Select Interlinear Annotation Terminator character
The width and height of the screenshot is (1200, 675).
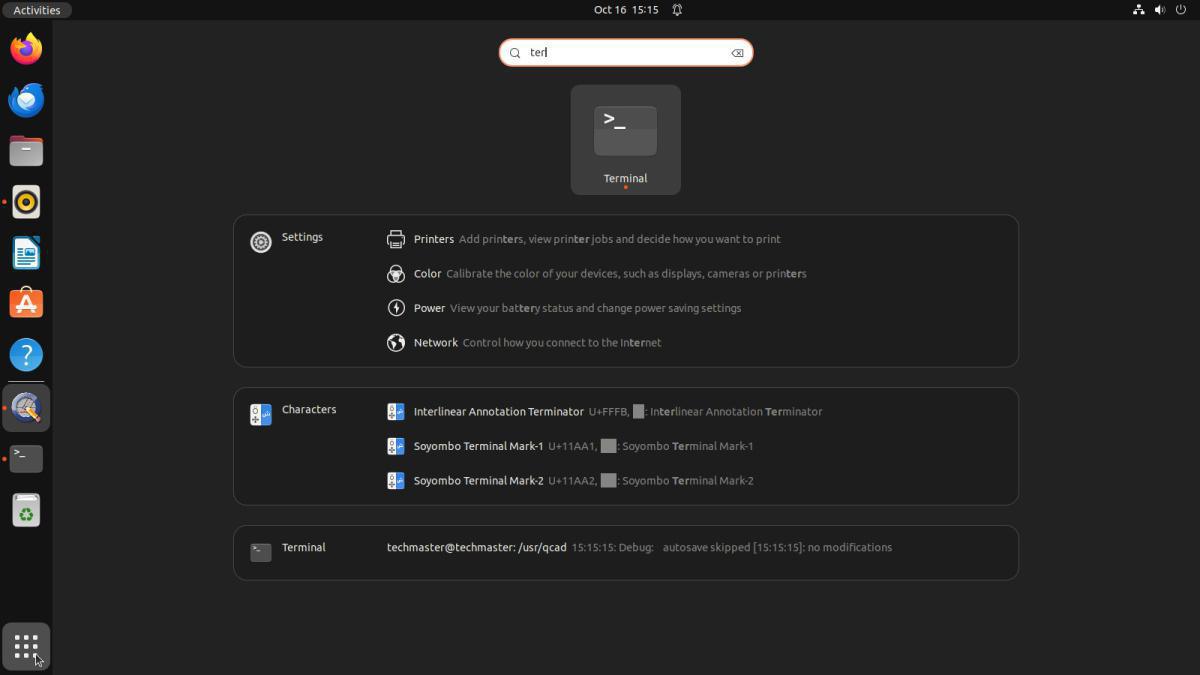click(x=498, y=412)
